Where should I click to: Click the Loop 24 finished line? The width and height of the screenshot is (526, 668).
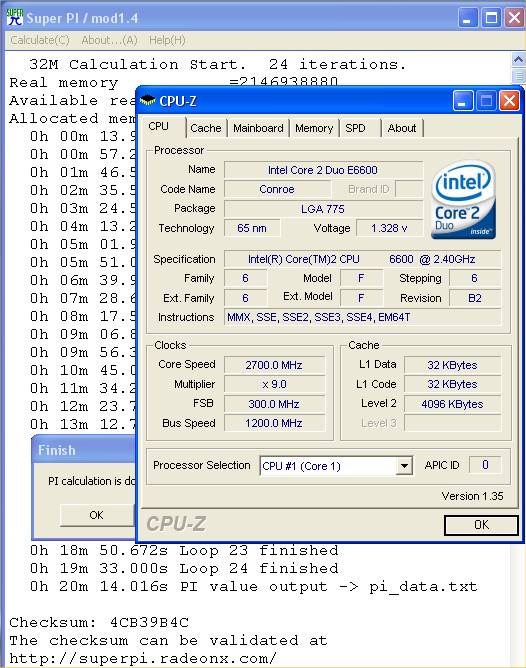click(184, 568)
